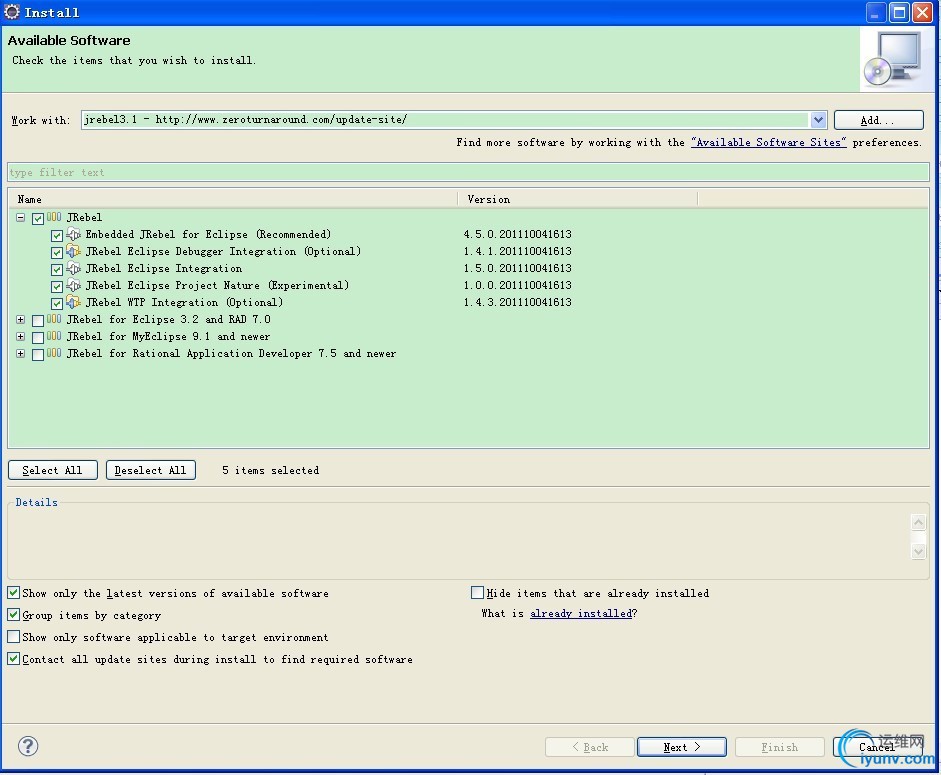Select version 4.5.0.201110041613 cell
The image size is (941, 775).
point(517,234)
